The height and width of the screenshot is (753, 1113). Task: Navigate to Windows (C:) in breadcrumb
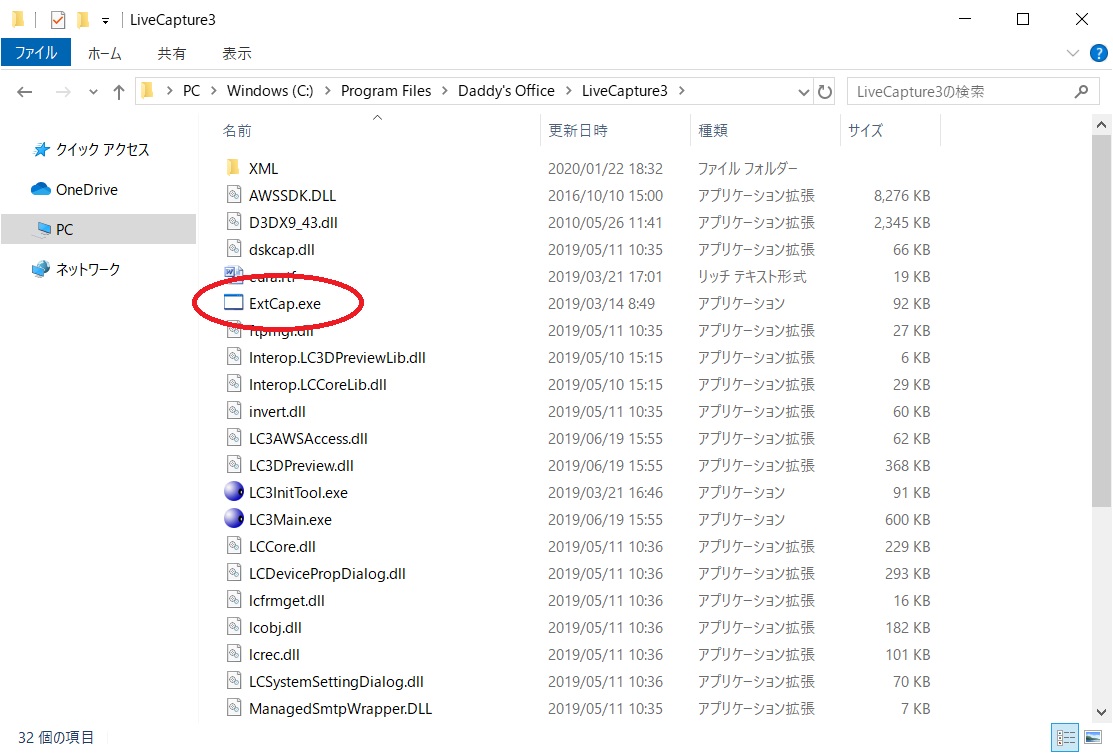coord(270,91)
